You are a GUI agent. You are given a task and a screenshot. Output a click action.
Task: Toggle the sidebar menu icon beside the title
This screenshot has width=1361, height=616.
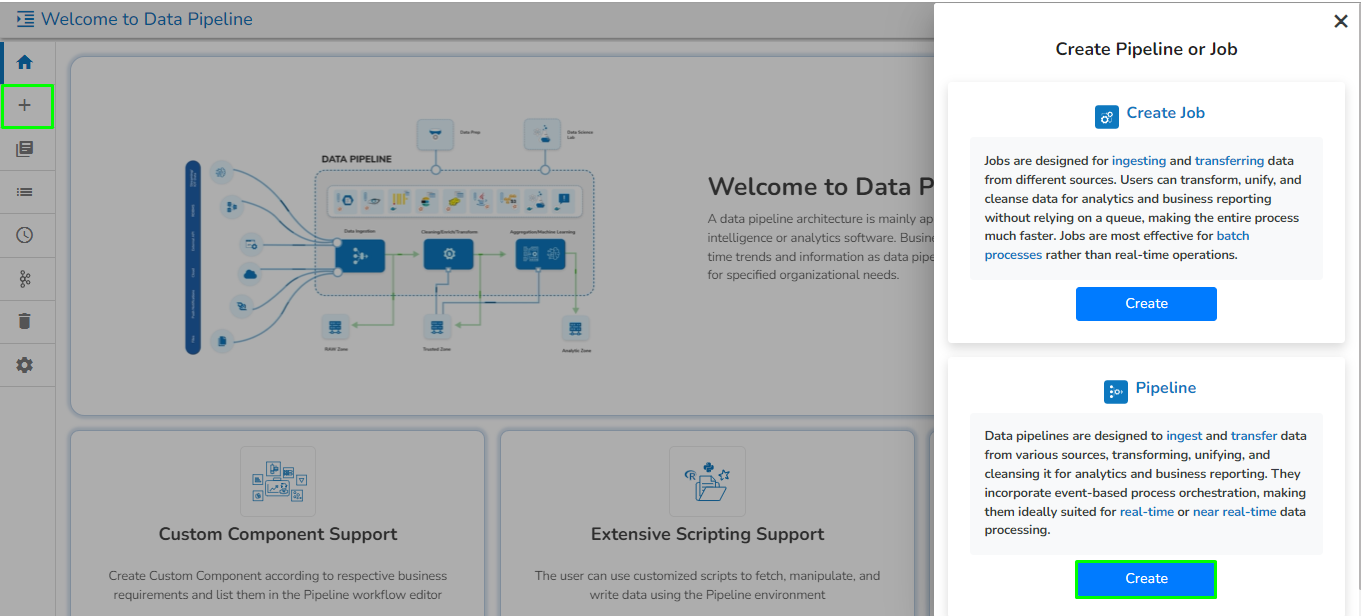point(25,19)
